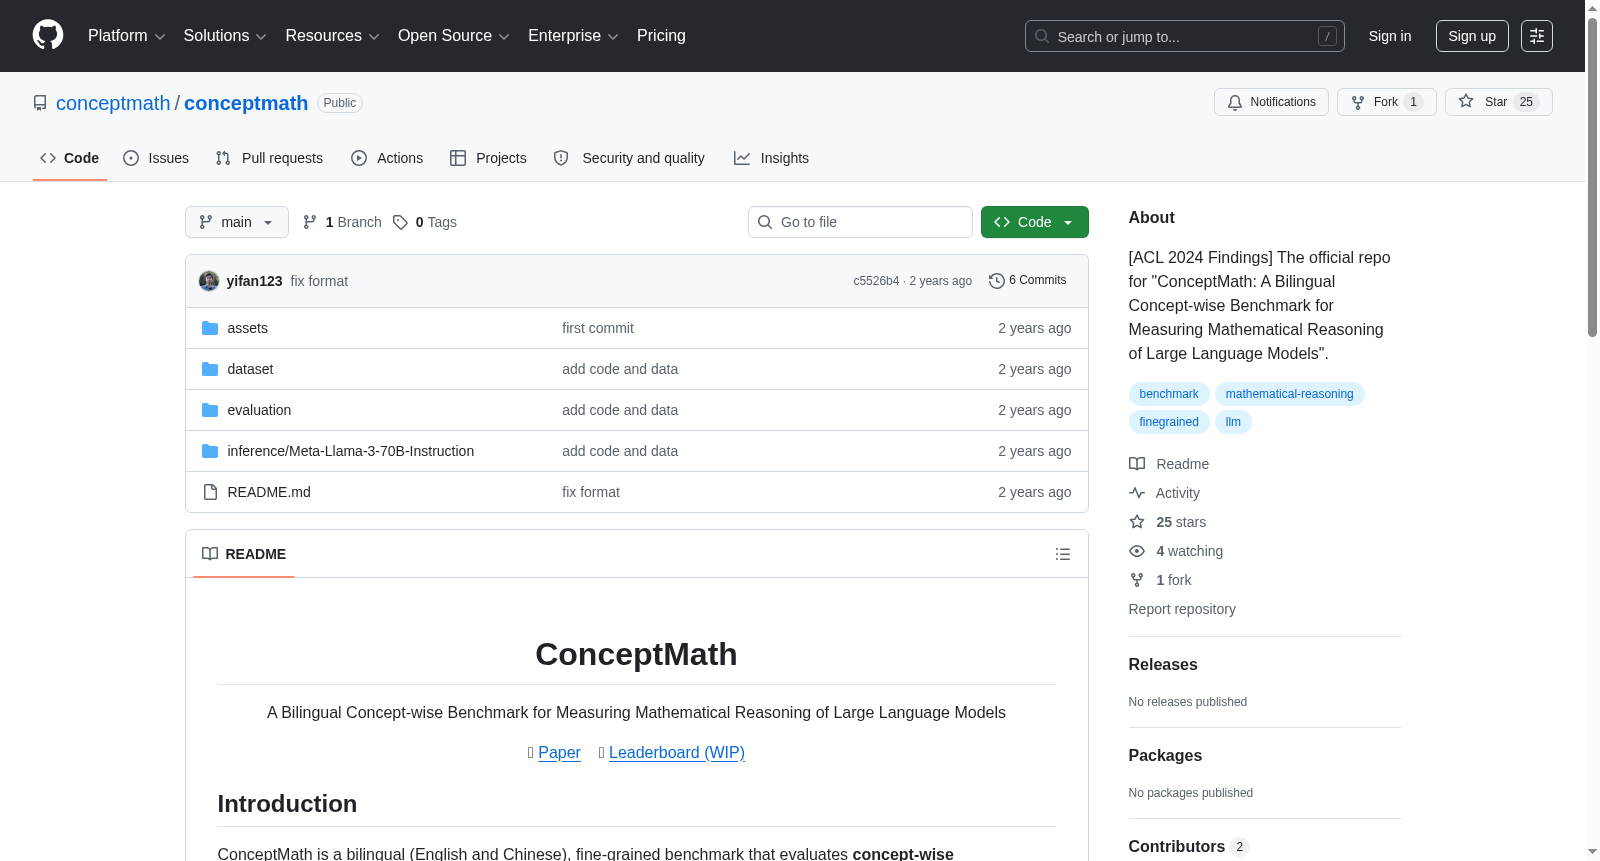Click the benchmark topic tag
Screen dimensions: 1600x861
pyautogui.click(x=1169, y=394)
